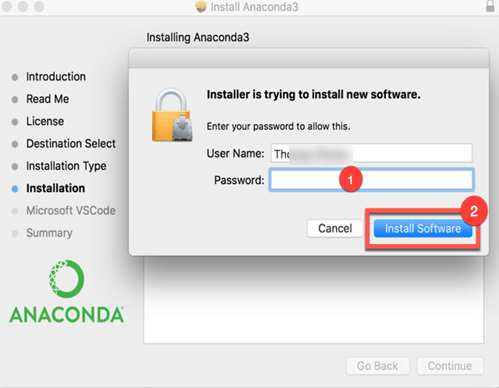Focus the Password input field
The height and width of the screenshot is (388, 499).
point(371,180)
